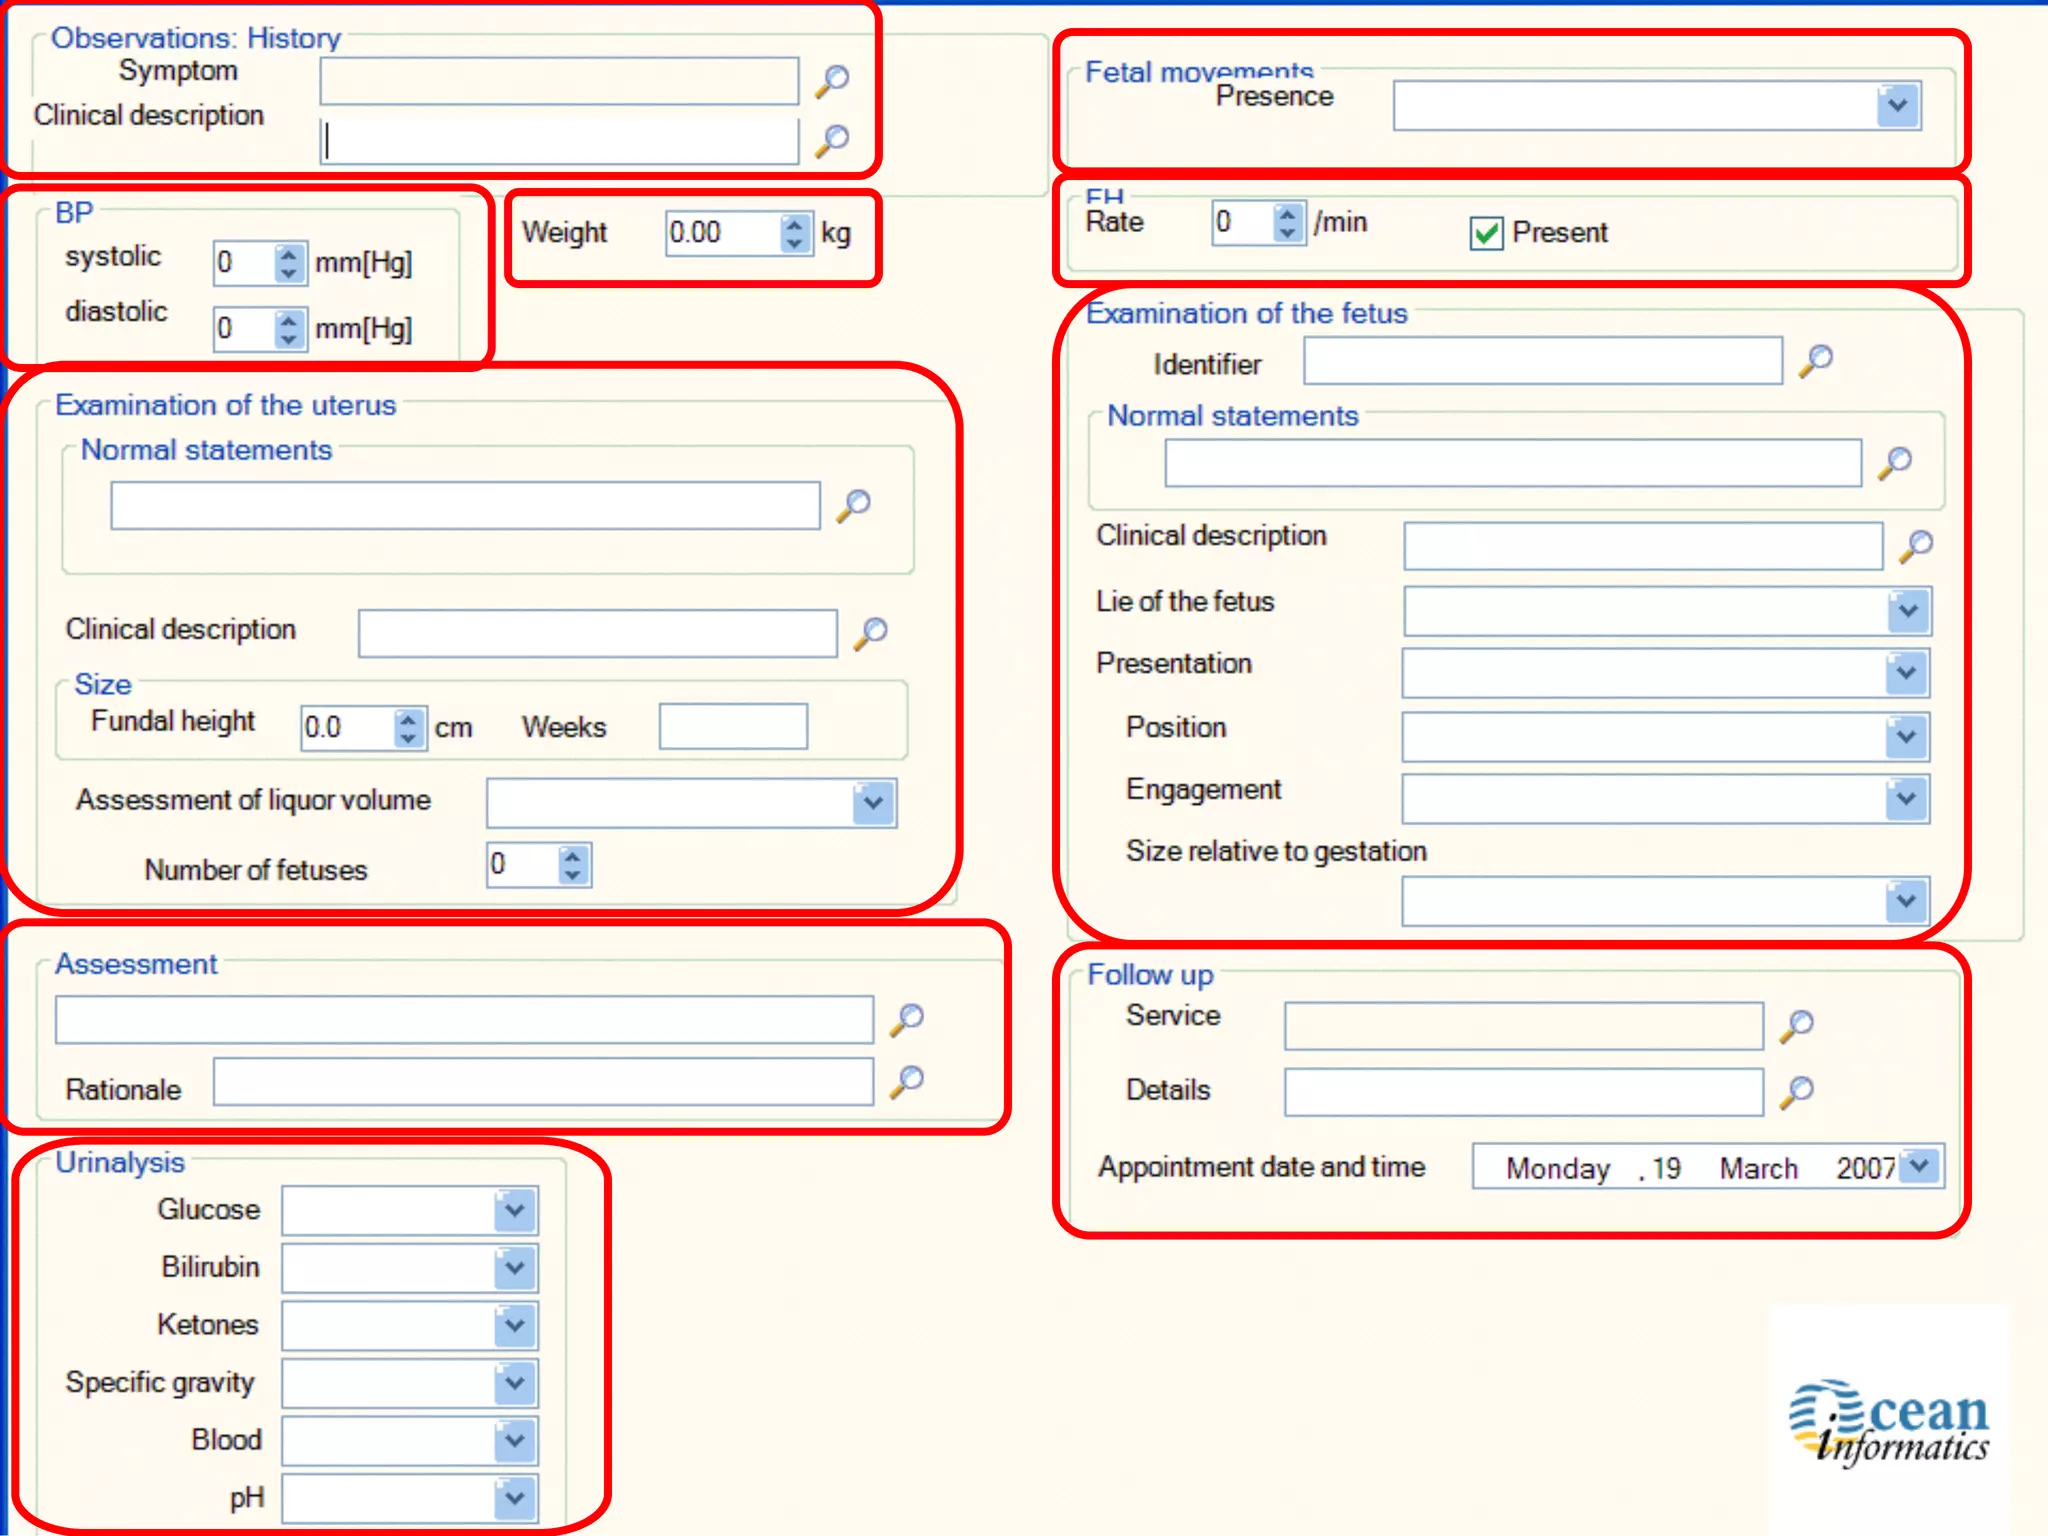Screen dimensions: 2048x1536
Task: Click the search icon next to Rationale
Action: point(907,1082)
